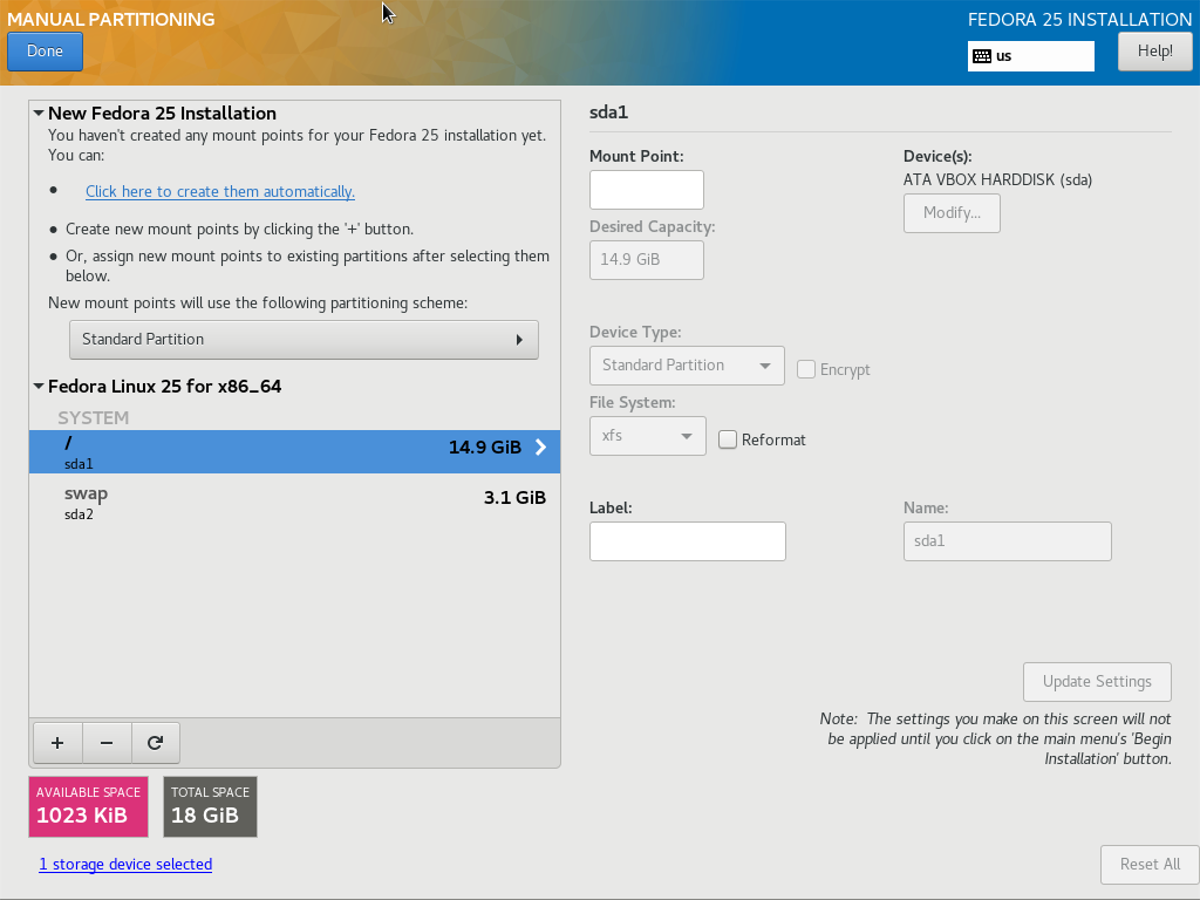Click the minus icon to remove mount point
Screen dimensions: 1200x900
(107, 743)
